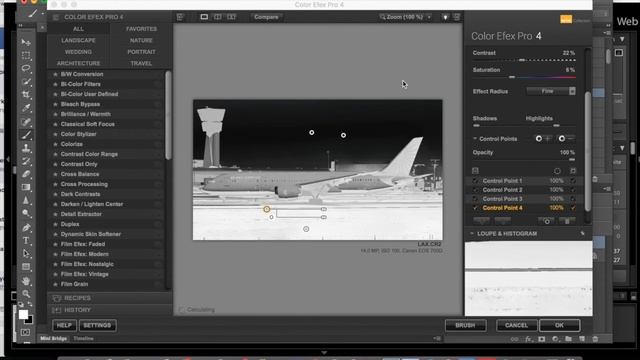Image resolution: width=640 pixels, height=360 pixels.
Task: Click the HELP button
Action: click(x=64, y=325)
